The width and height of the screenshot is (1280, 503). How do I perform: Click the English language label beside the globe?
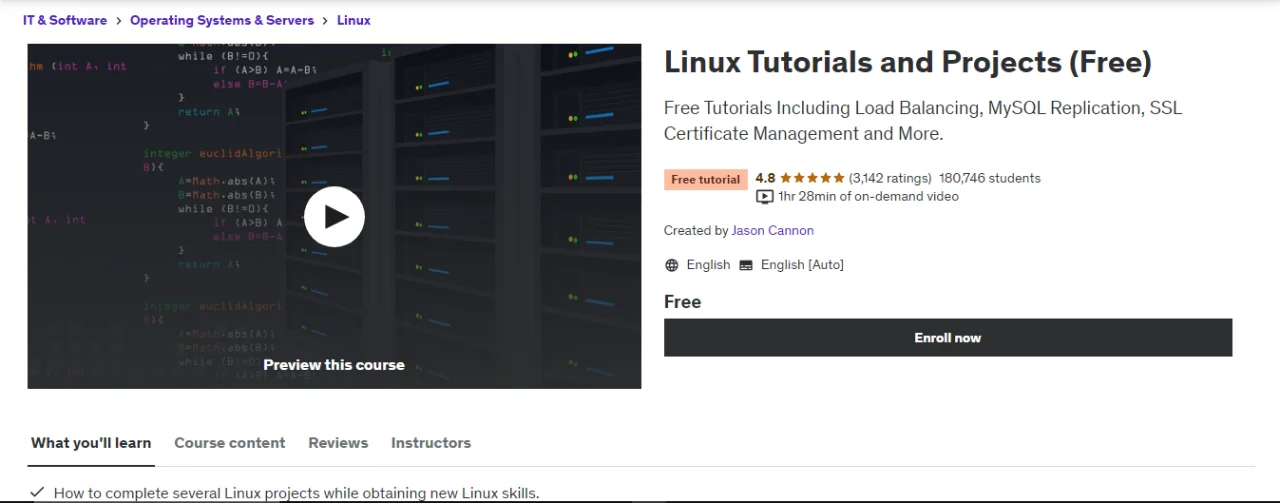pos(708,265)
